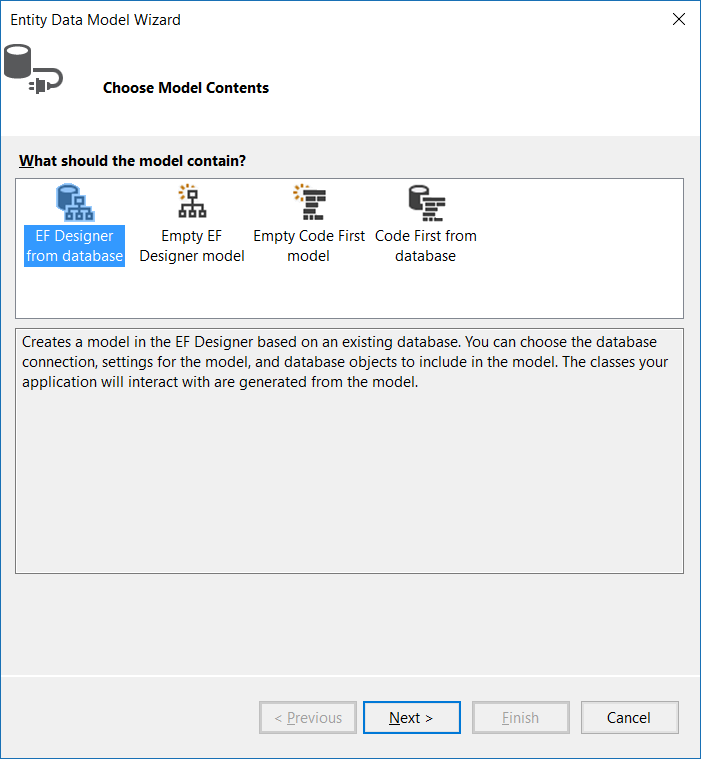Click the 'Code First from database' label
Screen dimensions: 701x759
[426, 246]
